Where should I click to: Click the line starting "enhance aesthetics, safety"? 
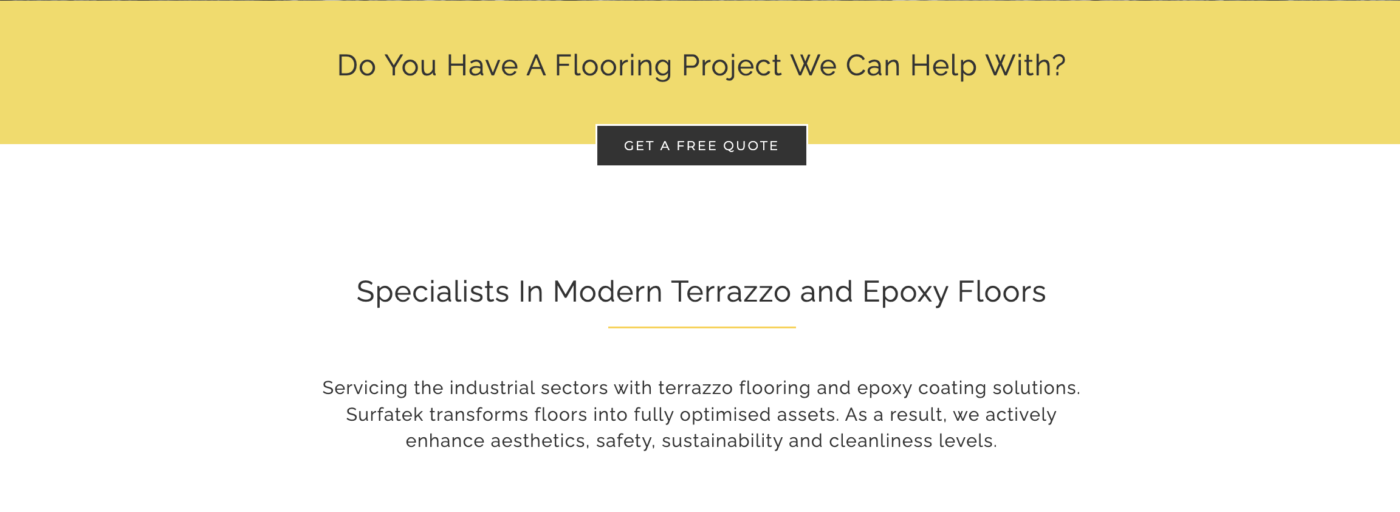pos(701,441)
